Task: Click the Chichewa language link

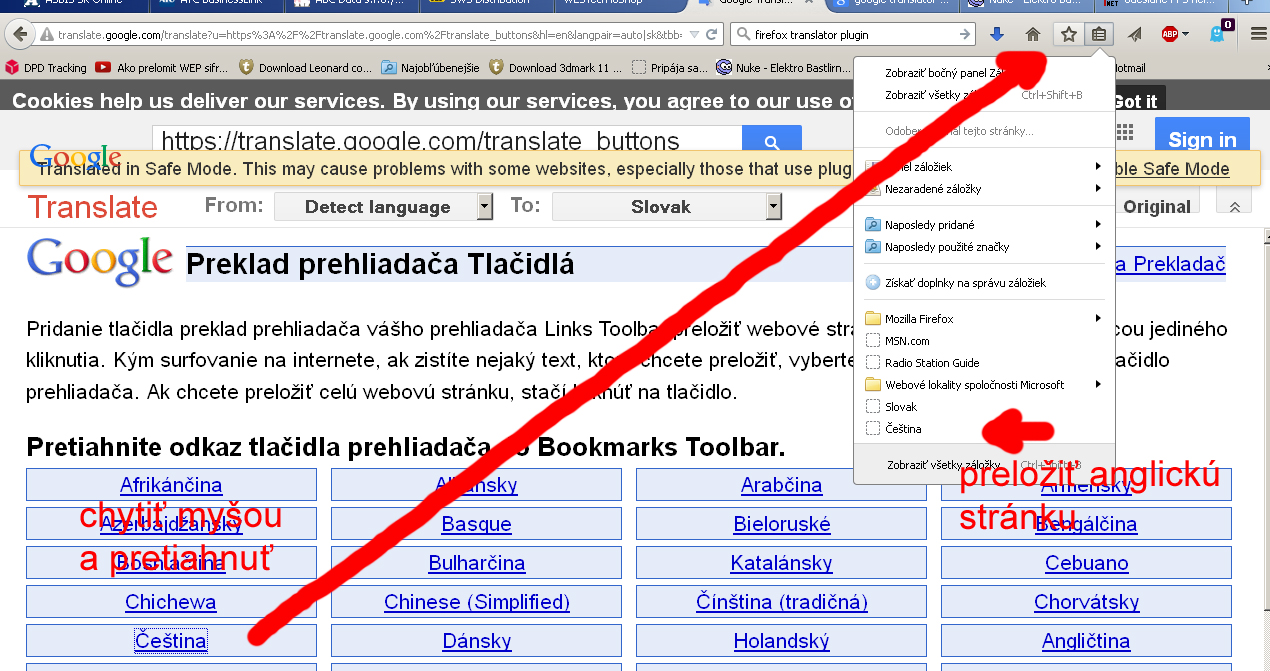Action: coord(171,602)
